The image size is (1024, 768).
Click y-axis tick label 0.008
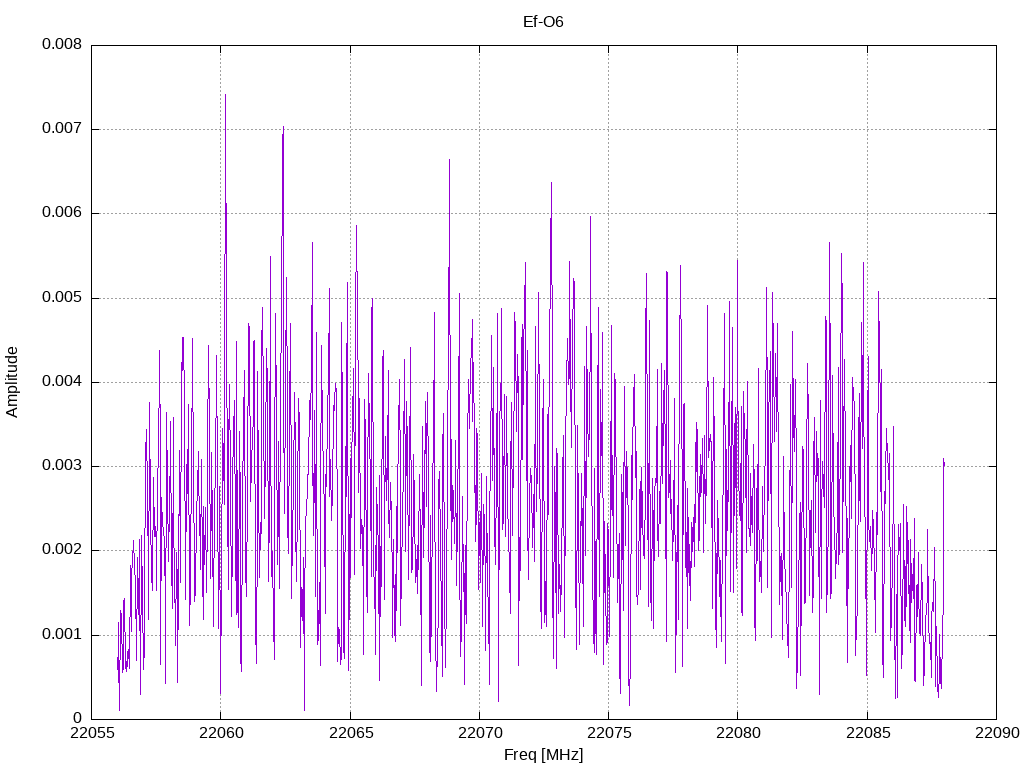tap(62, 44)
